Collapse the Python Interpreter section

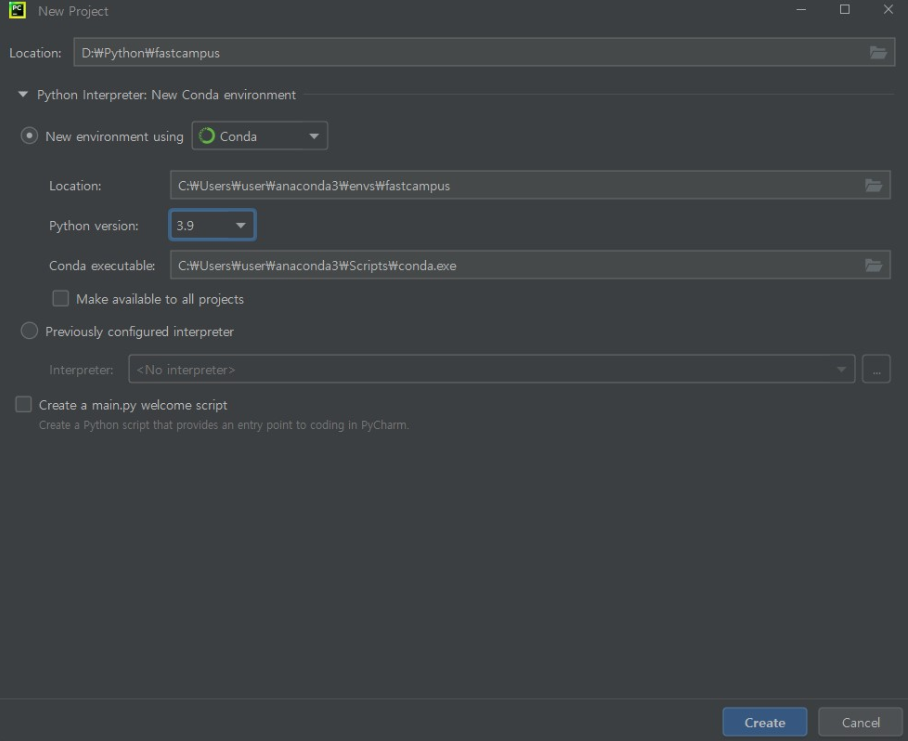[23, 95]
